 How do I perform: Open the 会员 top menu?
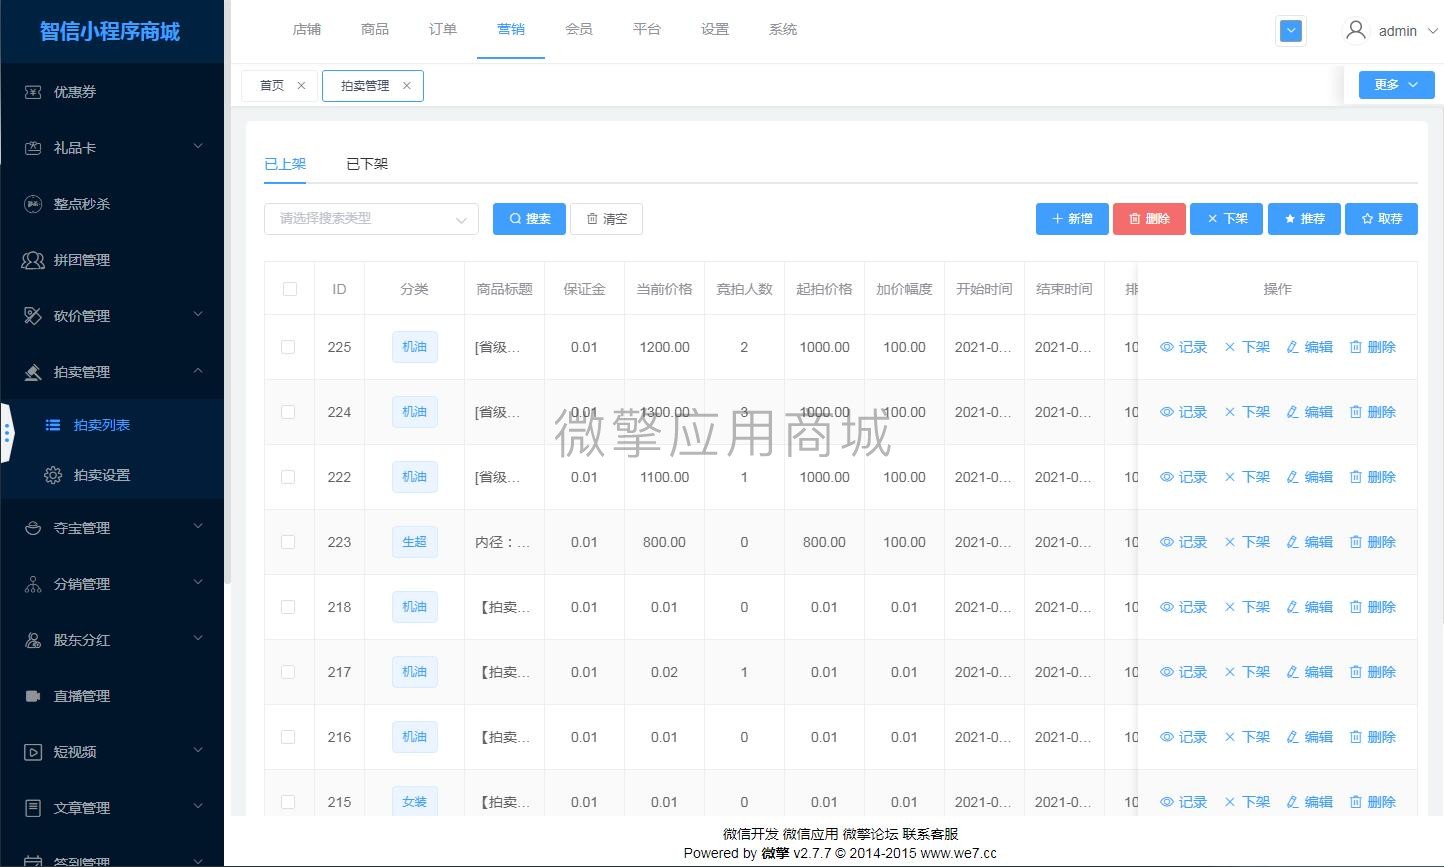click(x=579, y=30)
